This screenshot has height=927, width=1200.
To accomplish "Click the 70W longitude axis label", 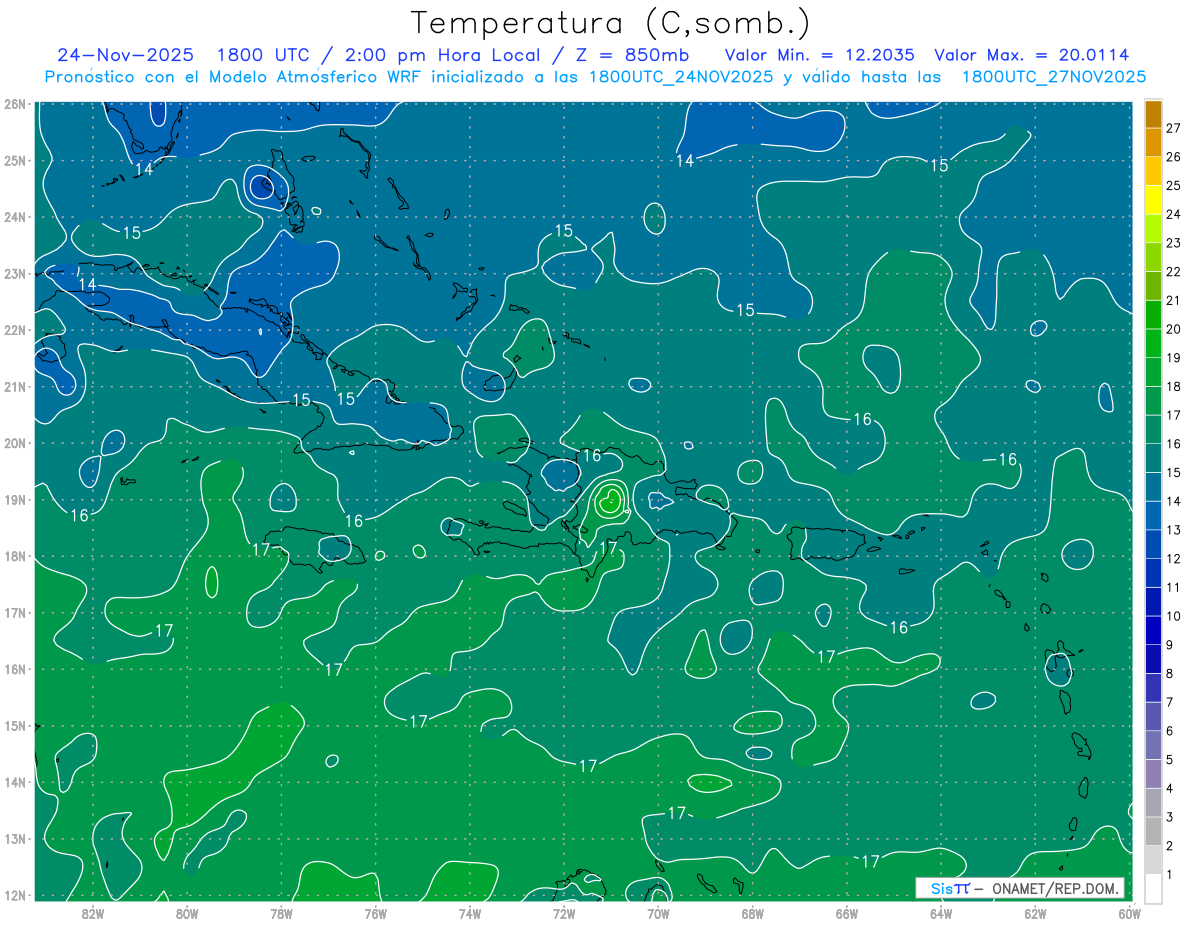I will pos(658,913).
